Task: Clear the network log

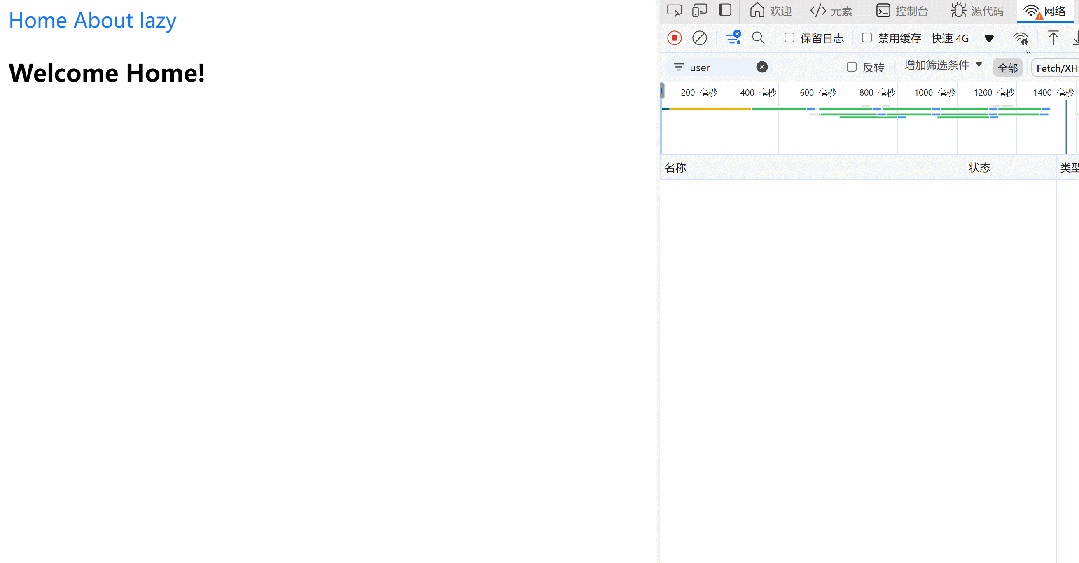Action: point(700,38)
